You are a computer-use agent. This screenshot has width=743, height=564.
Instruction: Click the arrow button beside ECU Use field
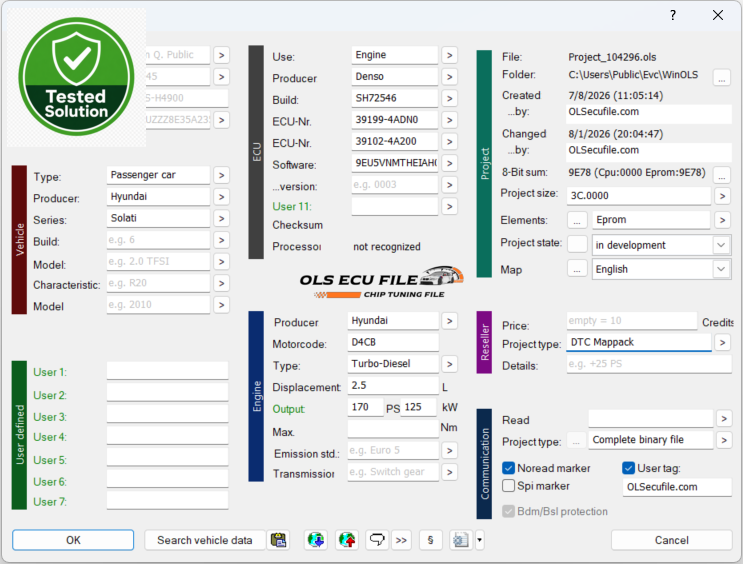(449, 55)
